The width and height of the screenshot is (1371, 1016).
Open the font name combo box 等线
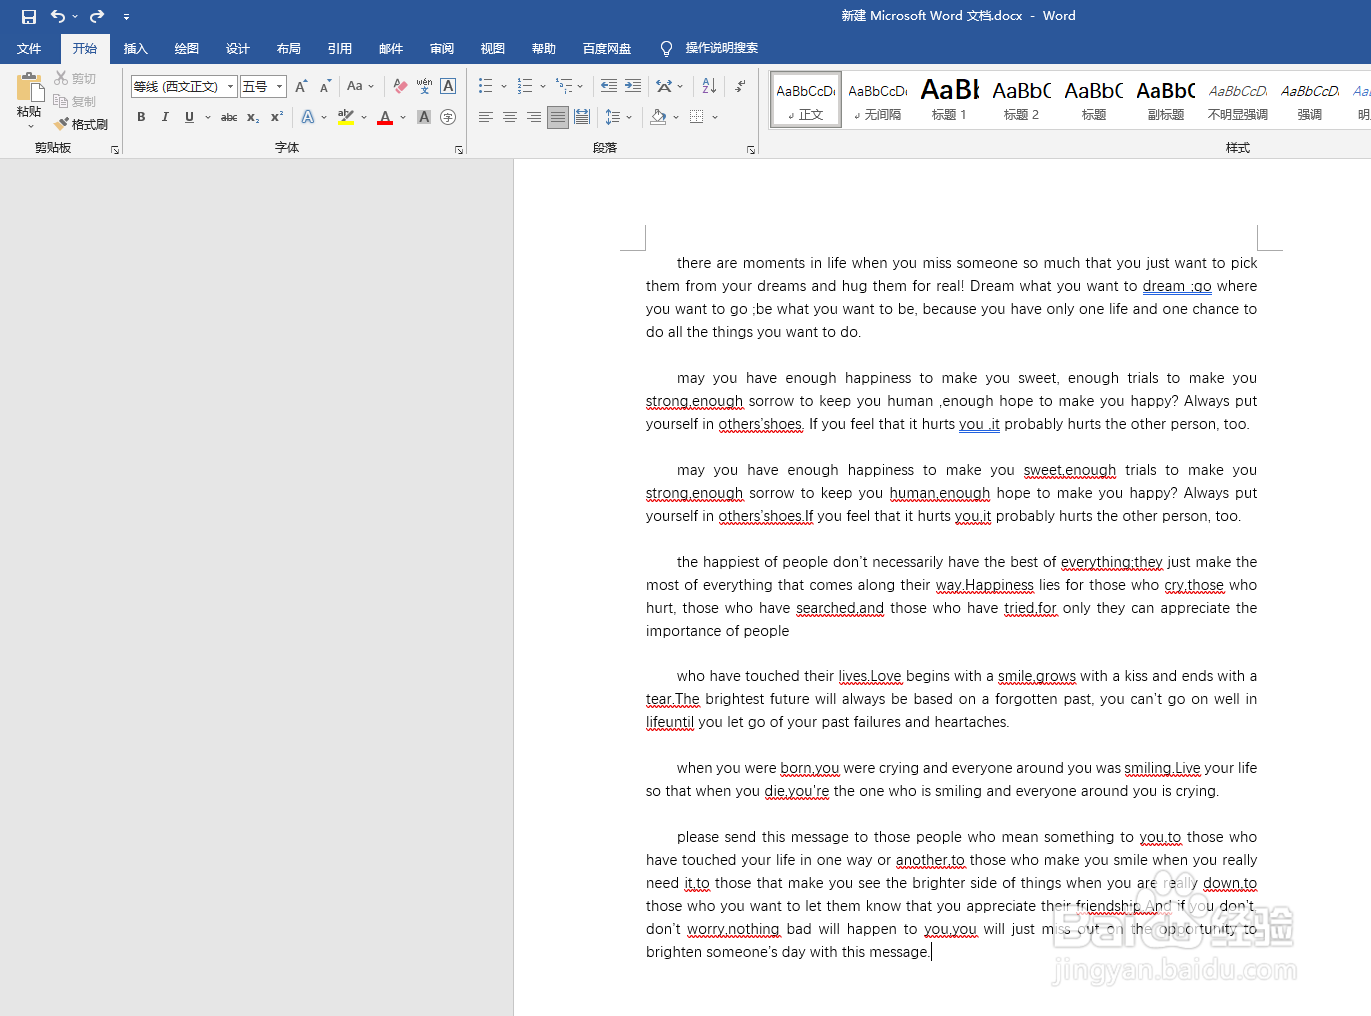pyautogui.click(x=184, y=87)
